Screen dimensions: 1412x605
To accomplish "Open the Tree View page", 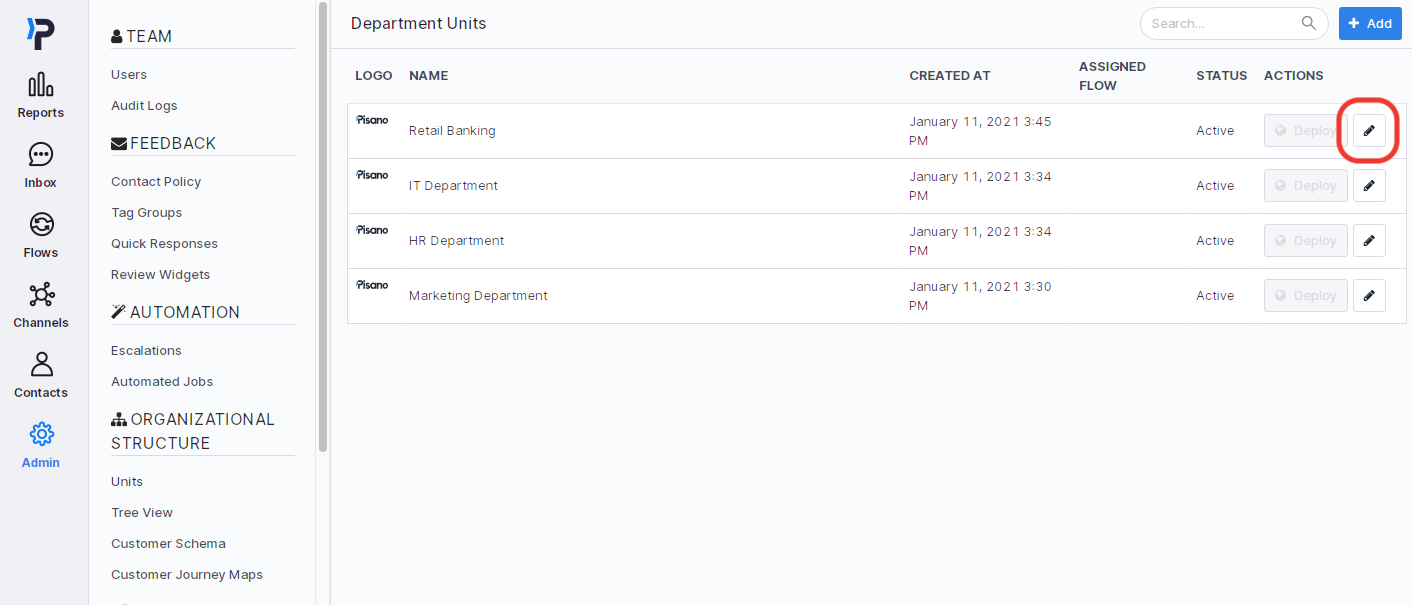I will 140,512.
